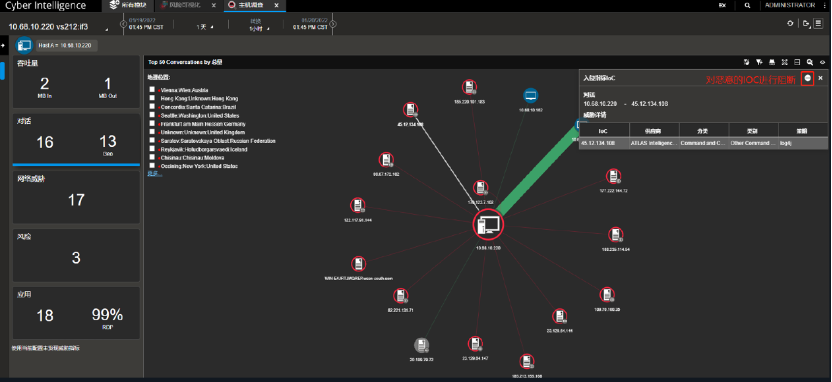Click the filter funnel icon in graph toolbar

tap(759, 62)
